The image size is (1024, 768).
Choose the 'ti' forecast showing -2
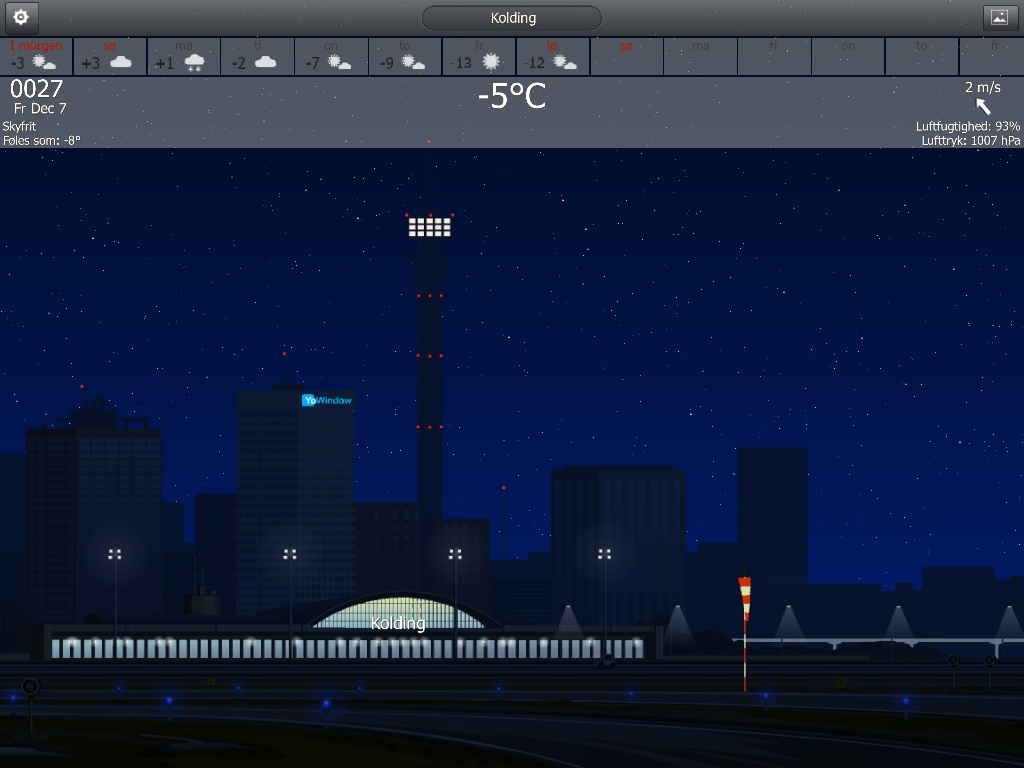coord(257,56)
